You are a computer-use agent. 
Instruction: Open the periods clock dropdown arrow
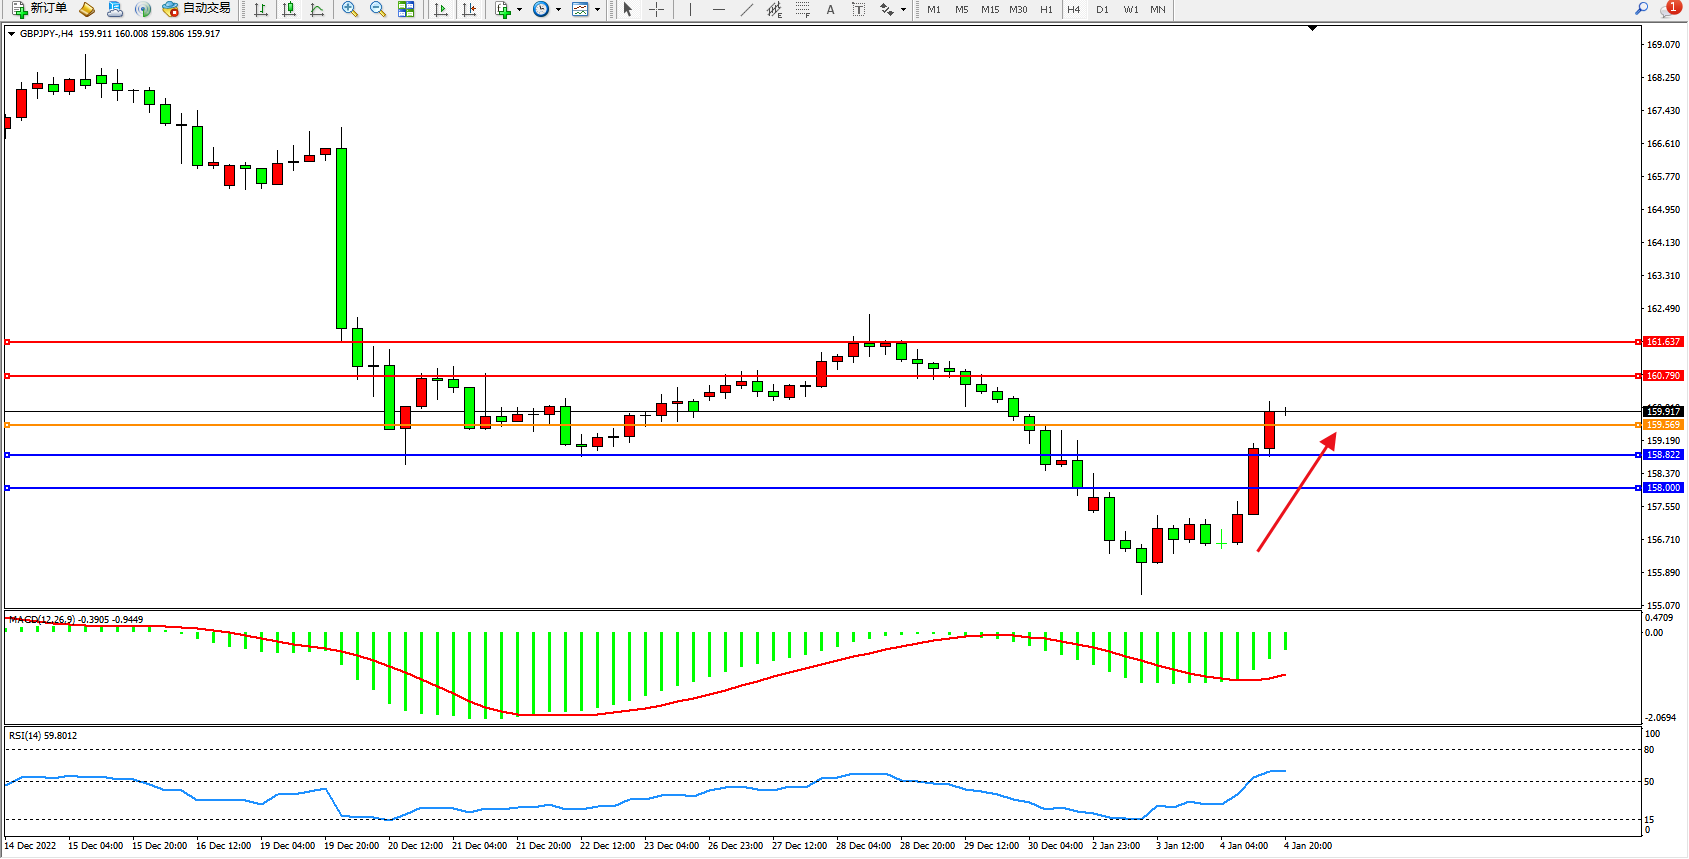pyautogui.click(x=558, y=10)
